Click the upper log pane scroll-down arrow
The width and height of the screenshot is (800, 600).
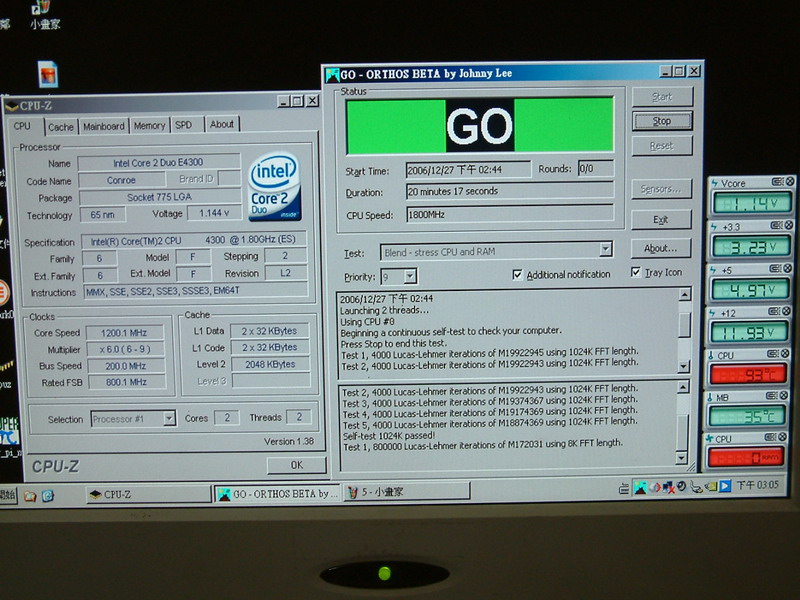pyautogui.click(x=684, y=366)
